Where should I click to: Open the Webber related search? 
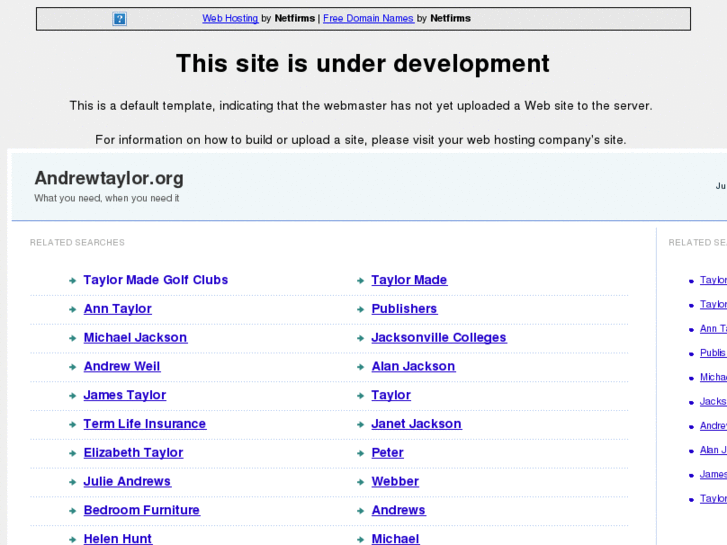(x=395, y=481)
